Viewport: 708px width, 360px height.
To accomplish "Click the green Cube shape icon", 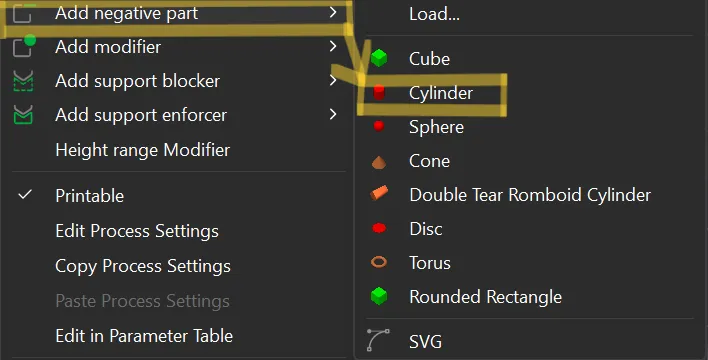I will coord(379,58).
